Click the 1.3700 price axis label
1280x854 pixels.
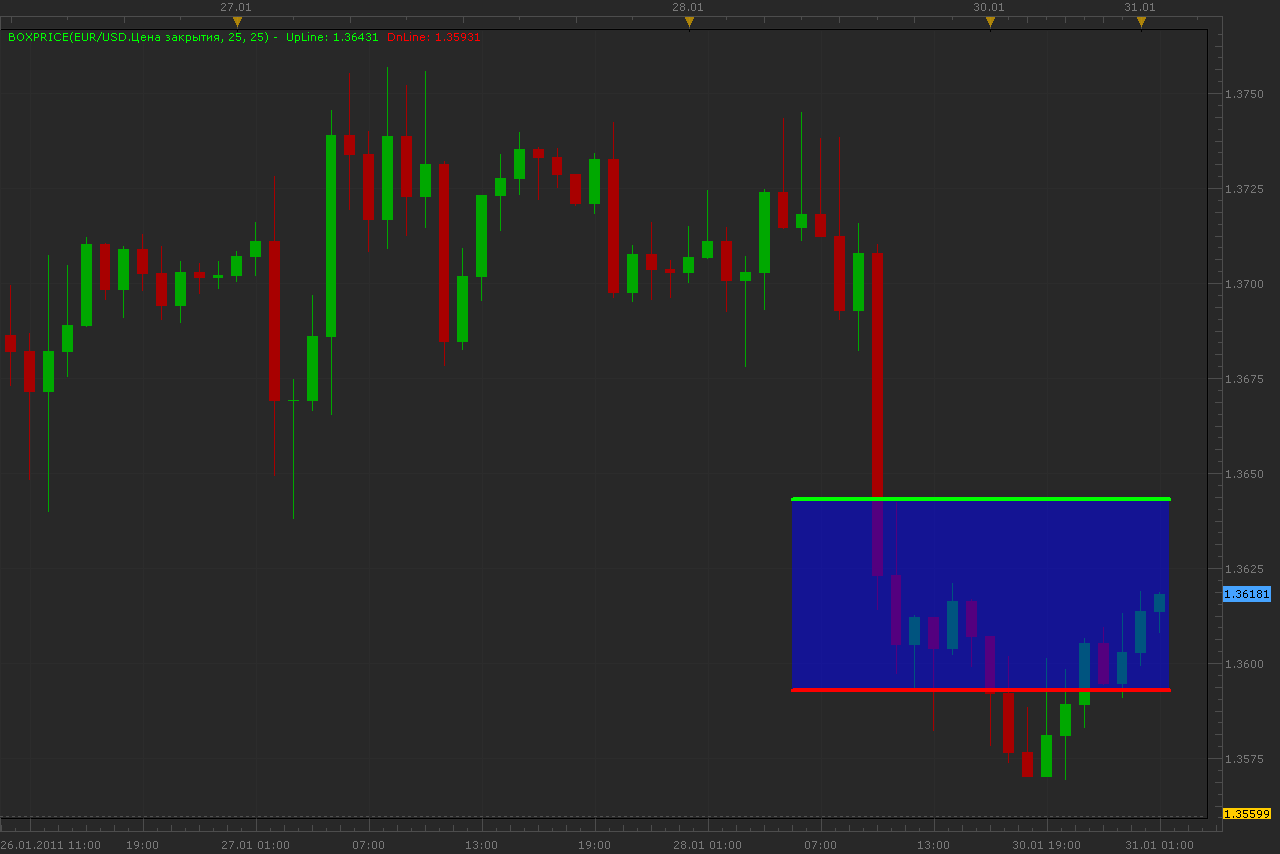(x=1244, y=284)
